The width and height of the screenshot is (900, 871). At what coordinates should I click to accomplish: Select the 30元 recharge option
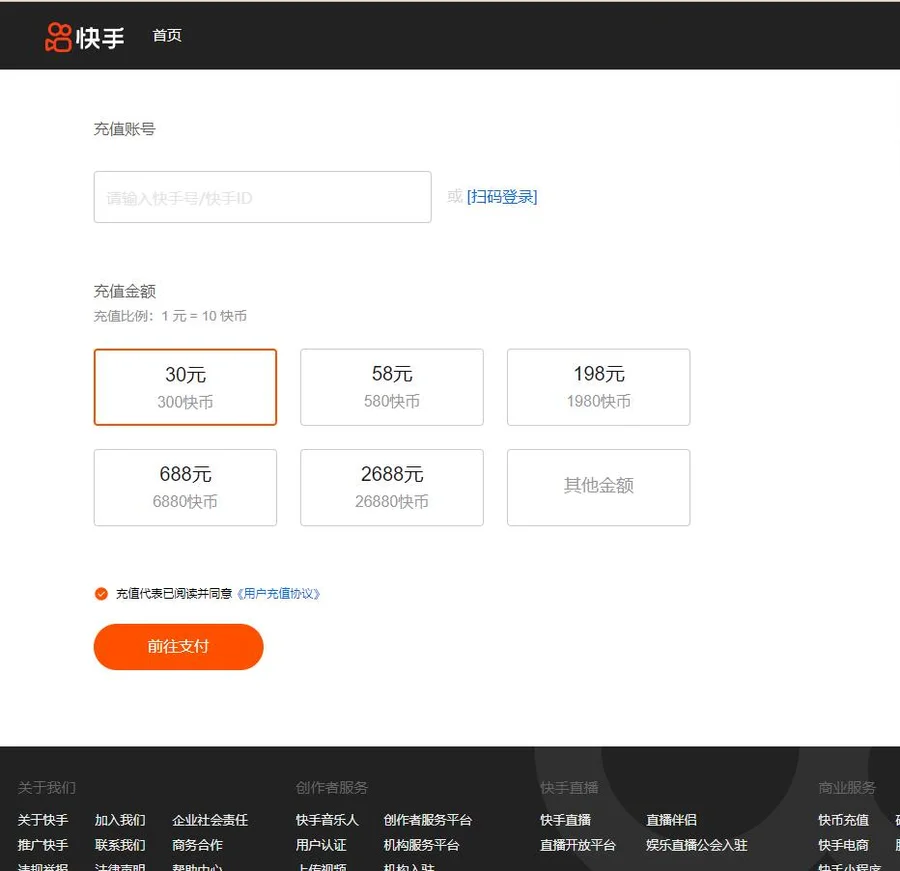point(185,387)
